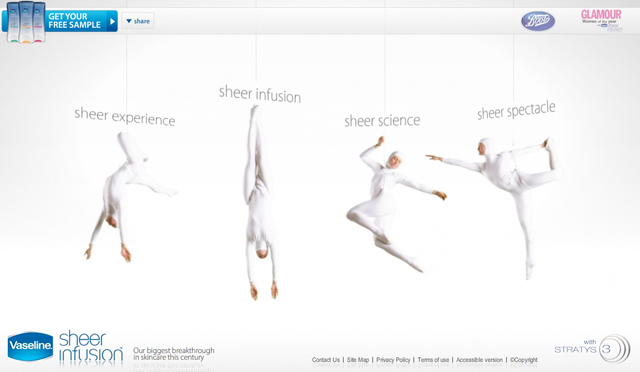Click the Vaseline logo
Screen dimensions: 640x372
(30, 346)
